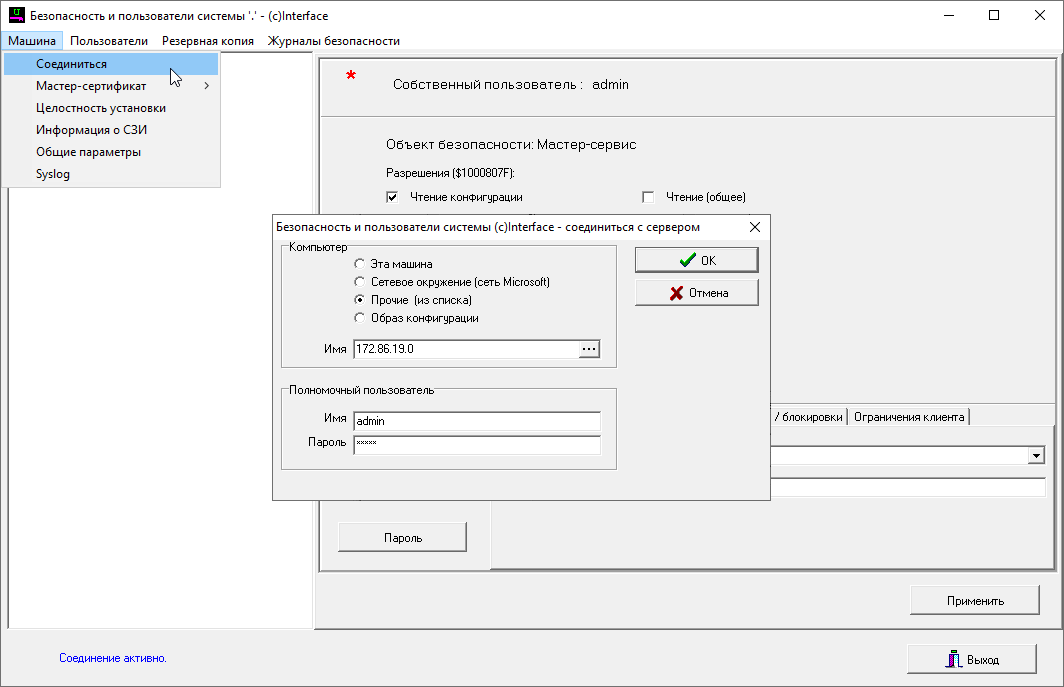Close the connect-to-server dialog
This screenshot has height=687, width=1064.
point(755,227)
